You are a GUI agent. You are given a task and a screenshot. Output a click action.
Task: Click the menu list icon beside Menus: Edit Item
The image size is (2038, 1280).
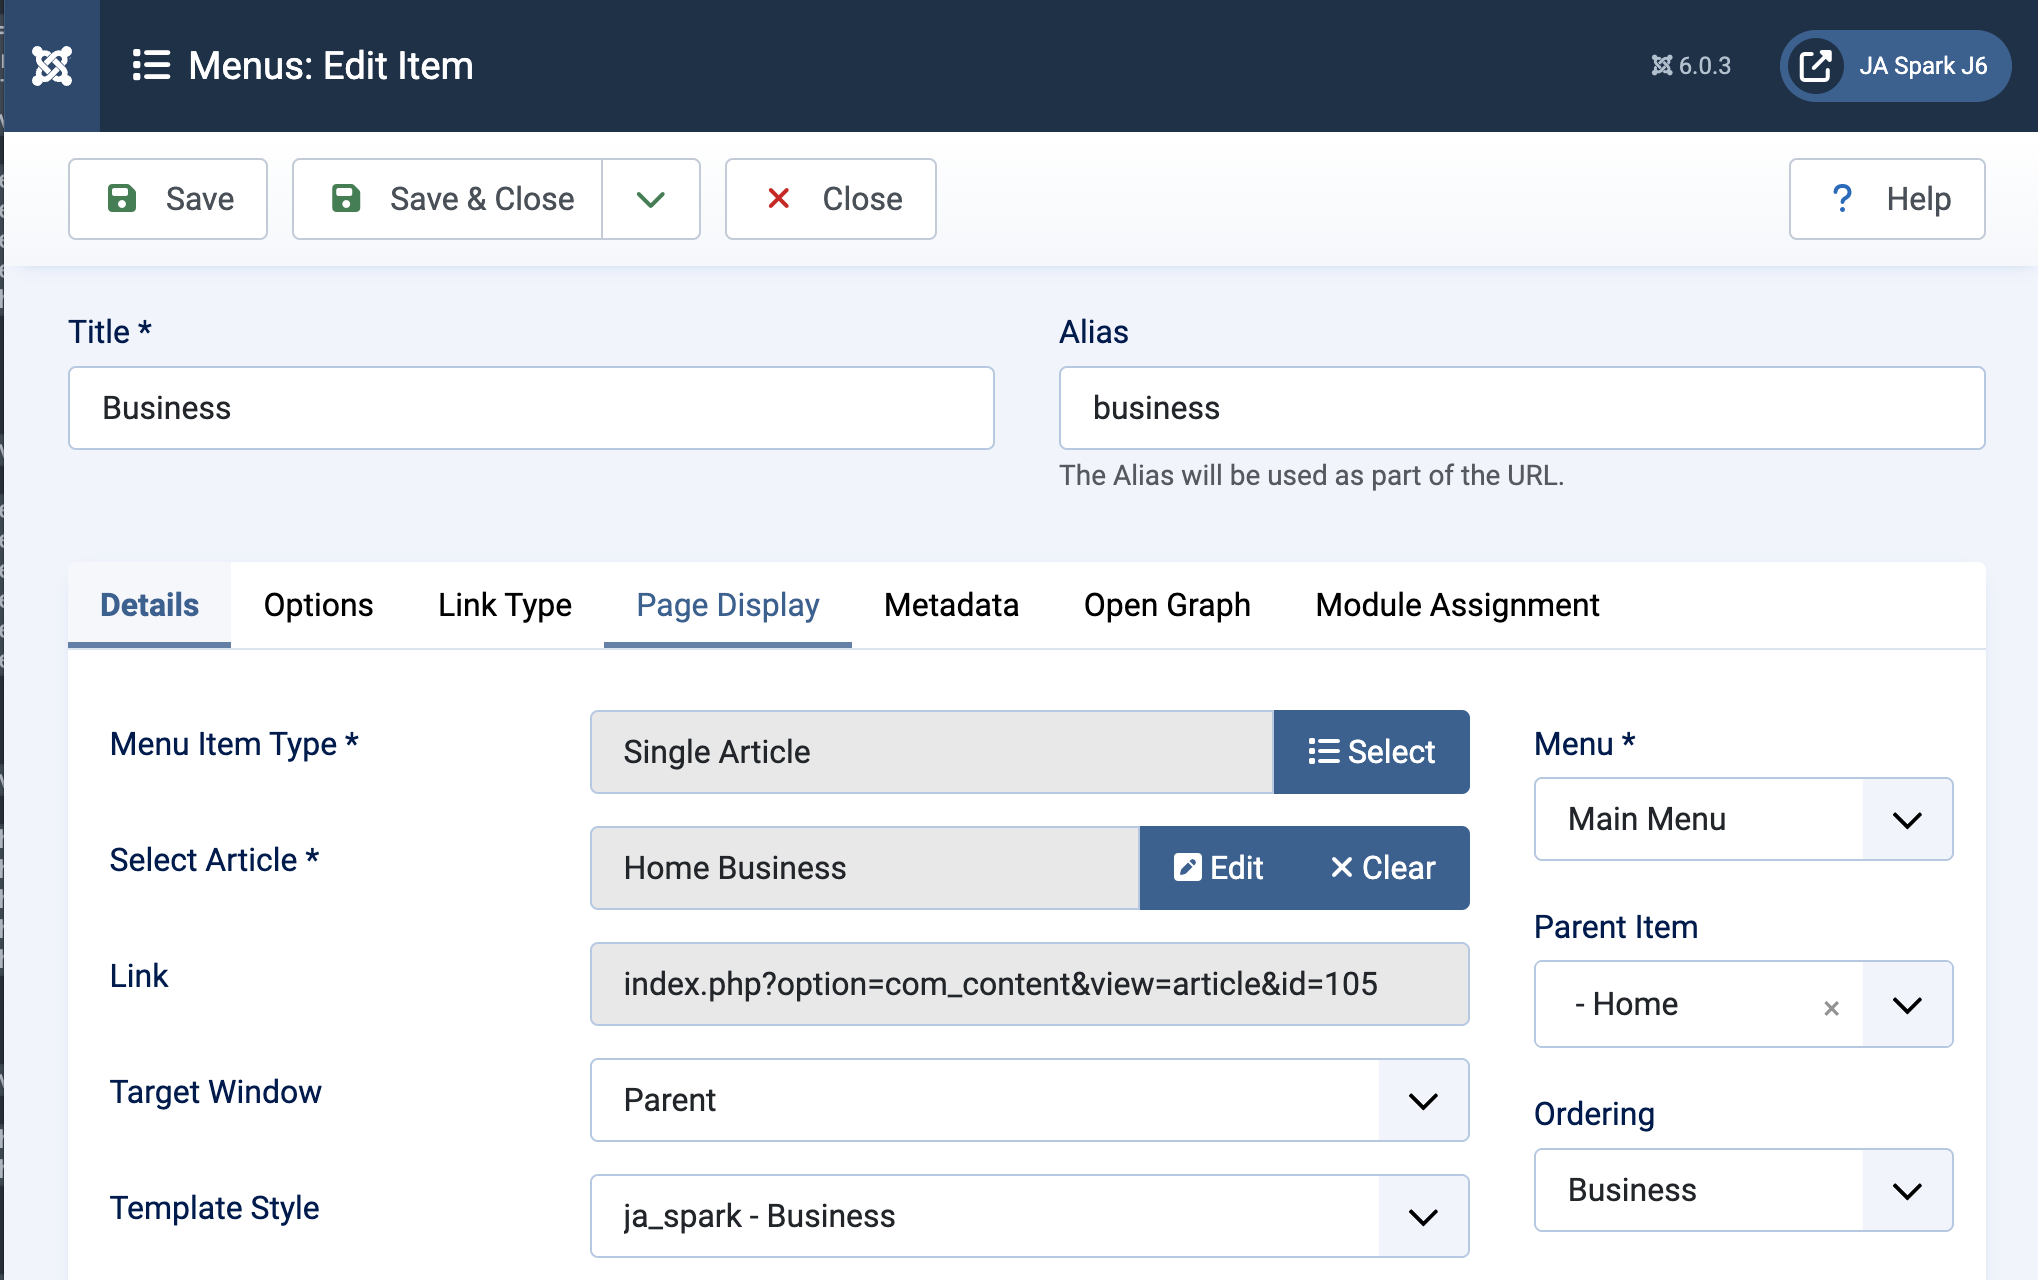(x=151, y=65)
